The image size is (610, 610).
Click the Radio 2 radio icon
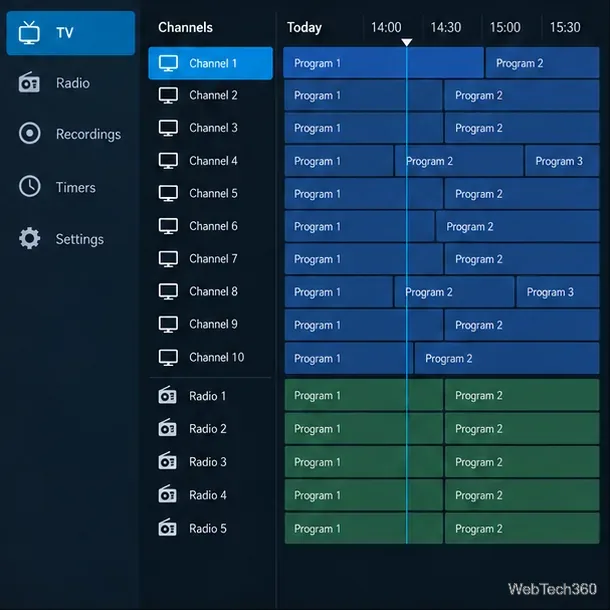pos(167,428)
